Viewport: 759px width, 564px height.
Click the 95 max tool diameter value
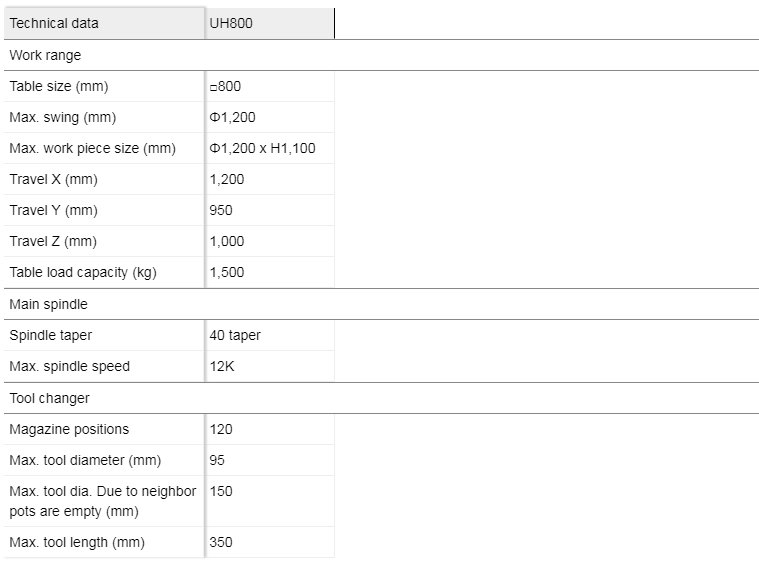218,460
